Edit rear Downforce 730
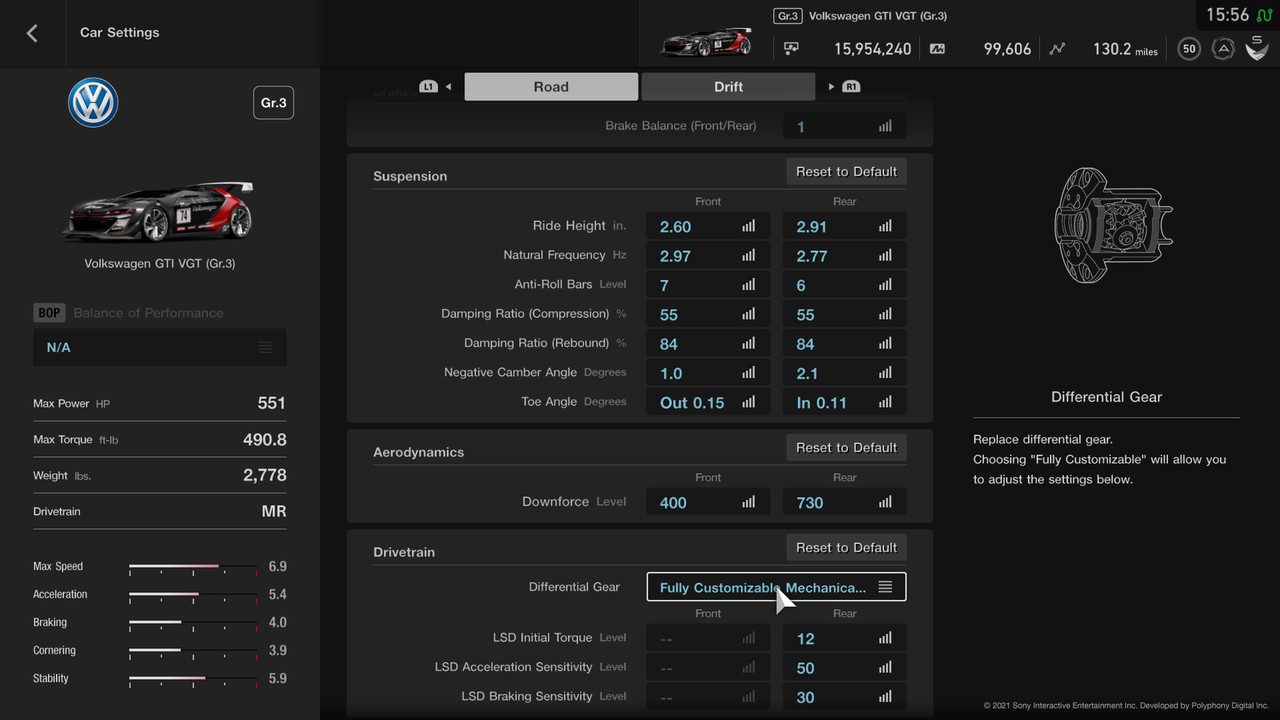 [845, 502]
